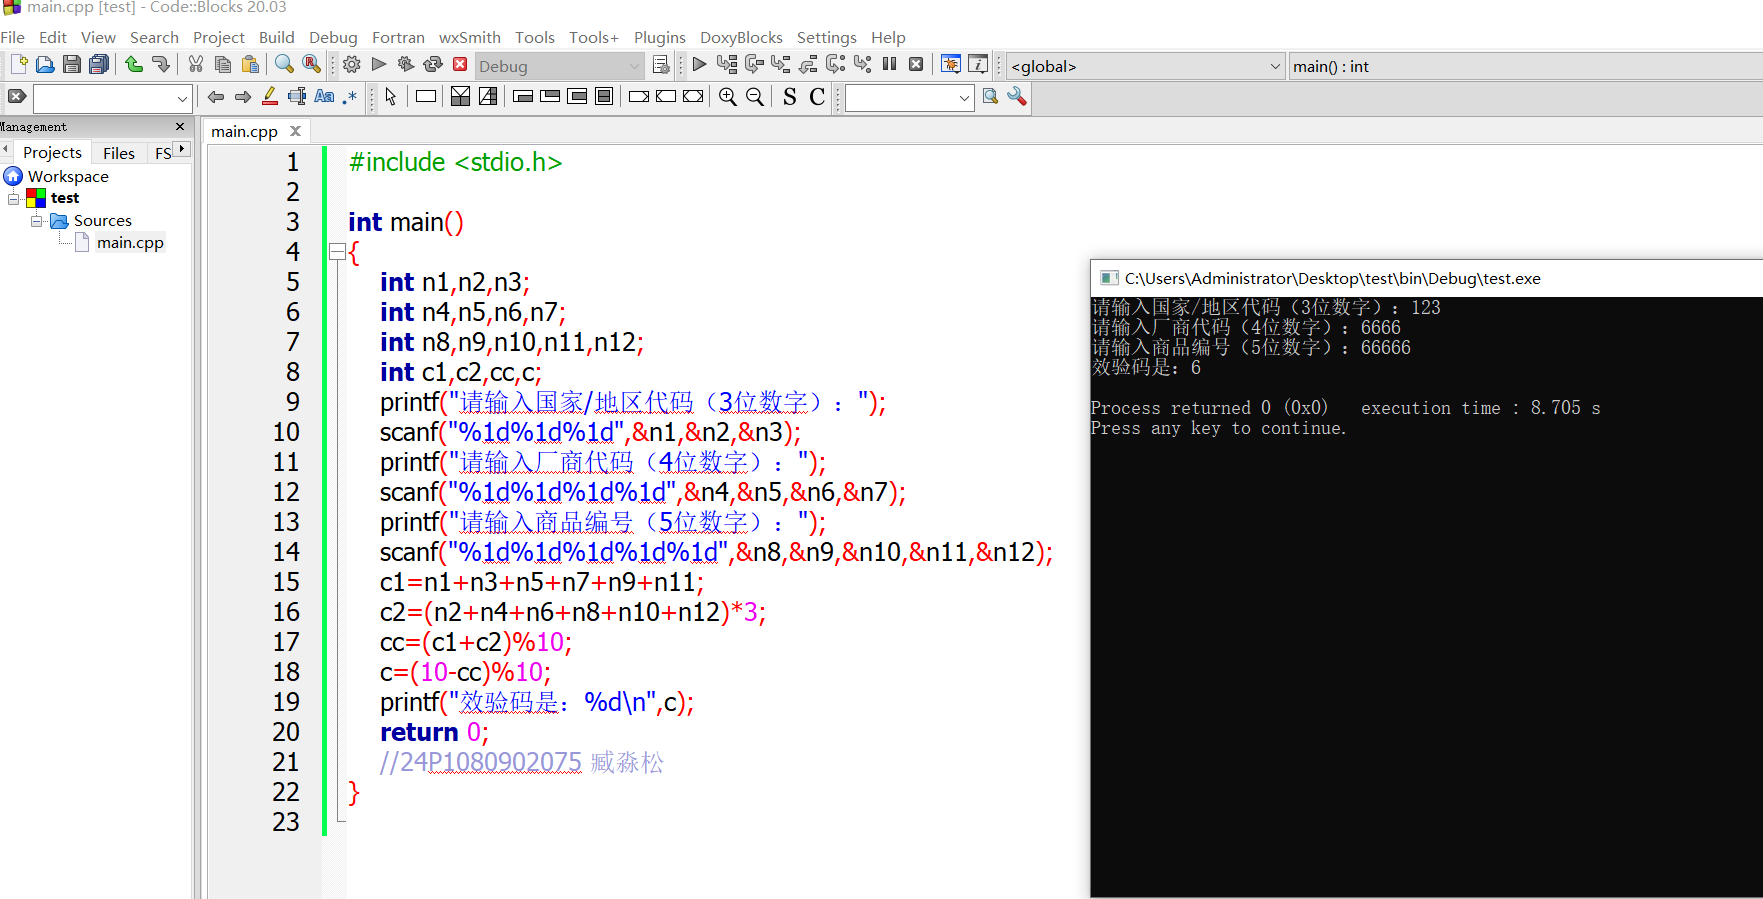The image size is (1763, 899).
Task: Create a new file with toolbar icon
Action: click(18, 65)
